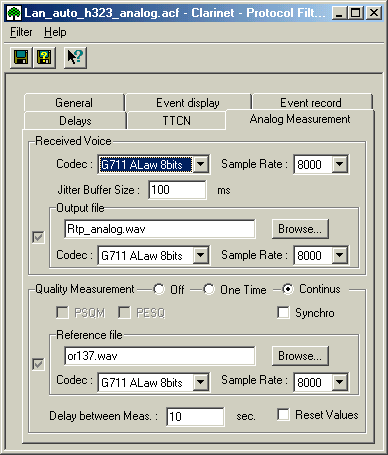Image resolution: width=388 pixels, height=455 pixels.
Task: Switch to the General tab
Action: [74, 103]
